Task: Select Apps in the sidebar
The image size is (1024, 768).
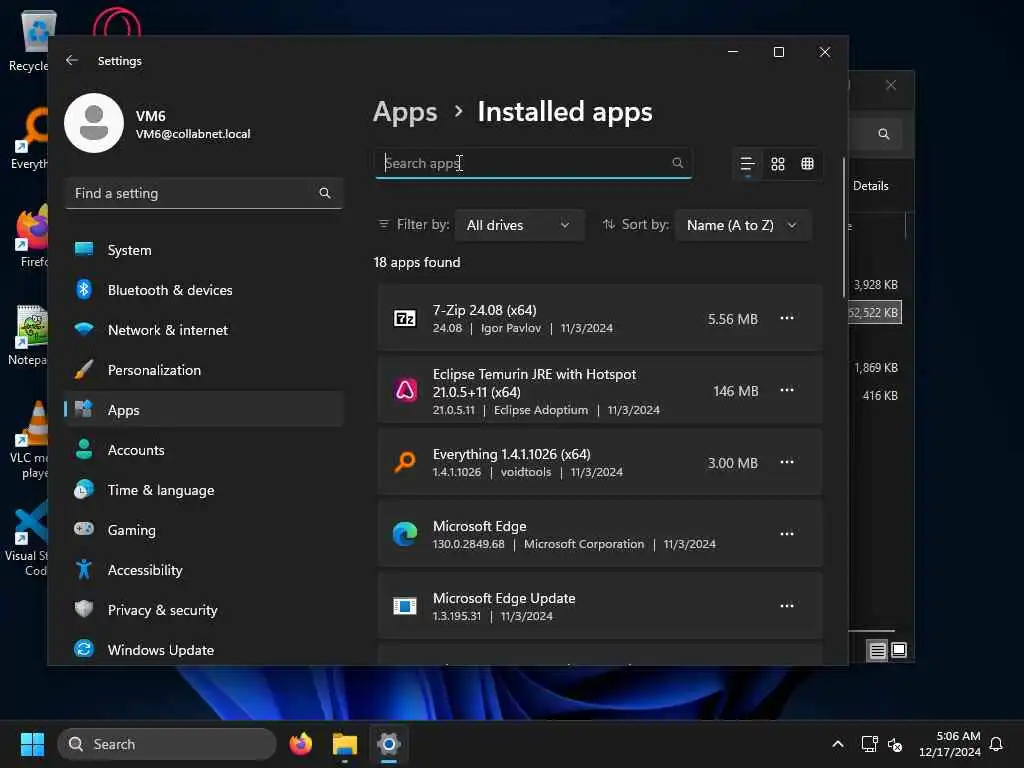Action: pos(204,409)
